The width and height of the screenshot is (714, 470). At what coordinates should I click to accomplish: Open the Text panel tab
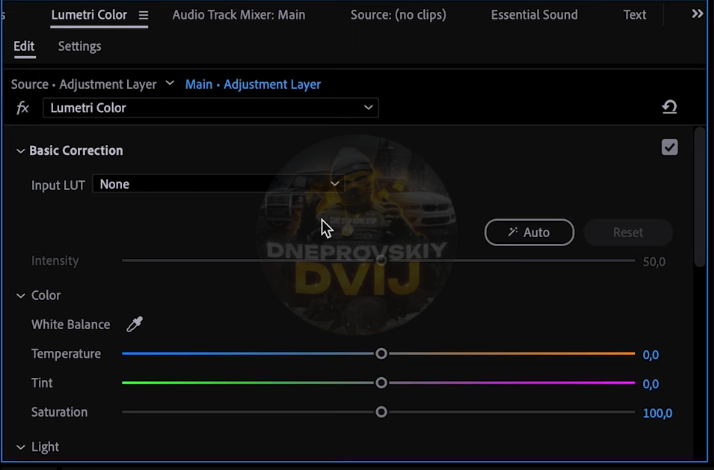635,15
